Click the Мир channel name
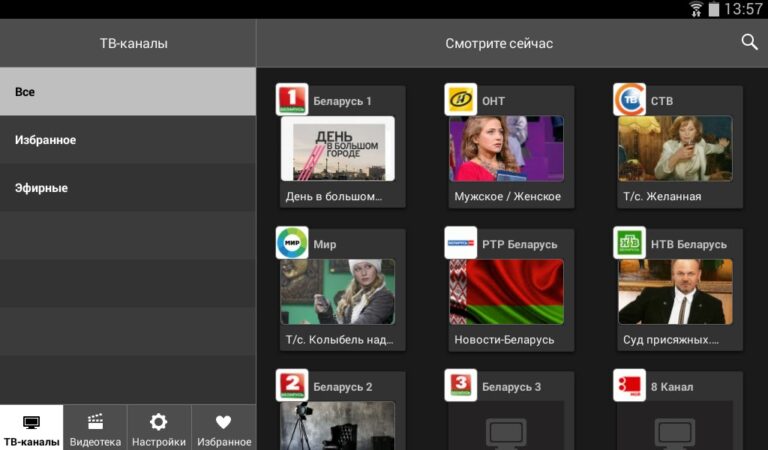The height and width of the screenshot is (450, 768). (x=325, y=244)
